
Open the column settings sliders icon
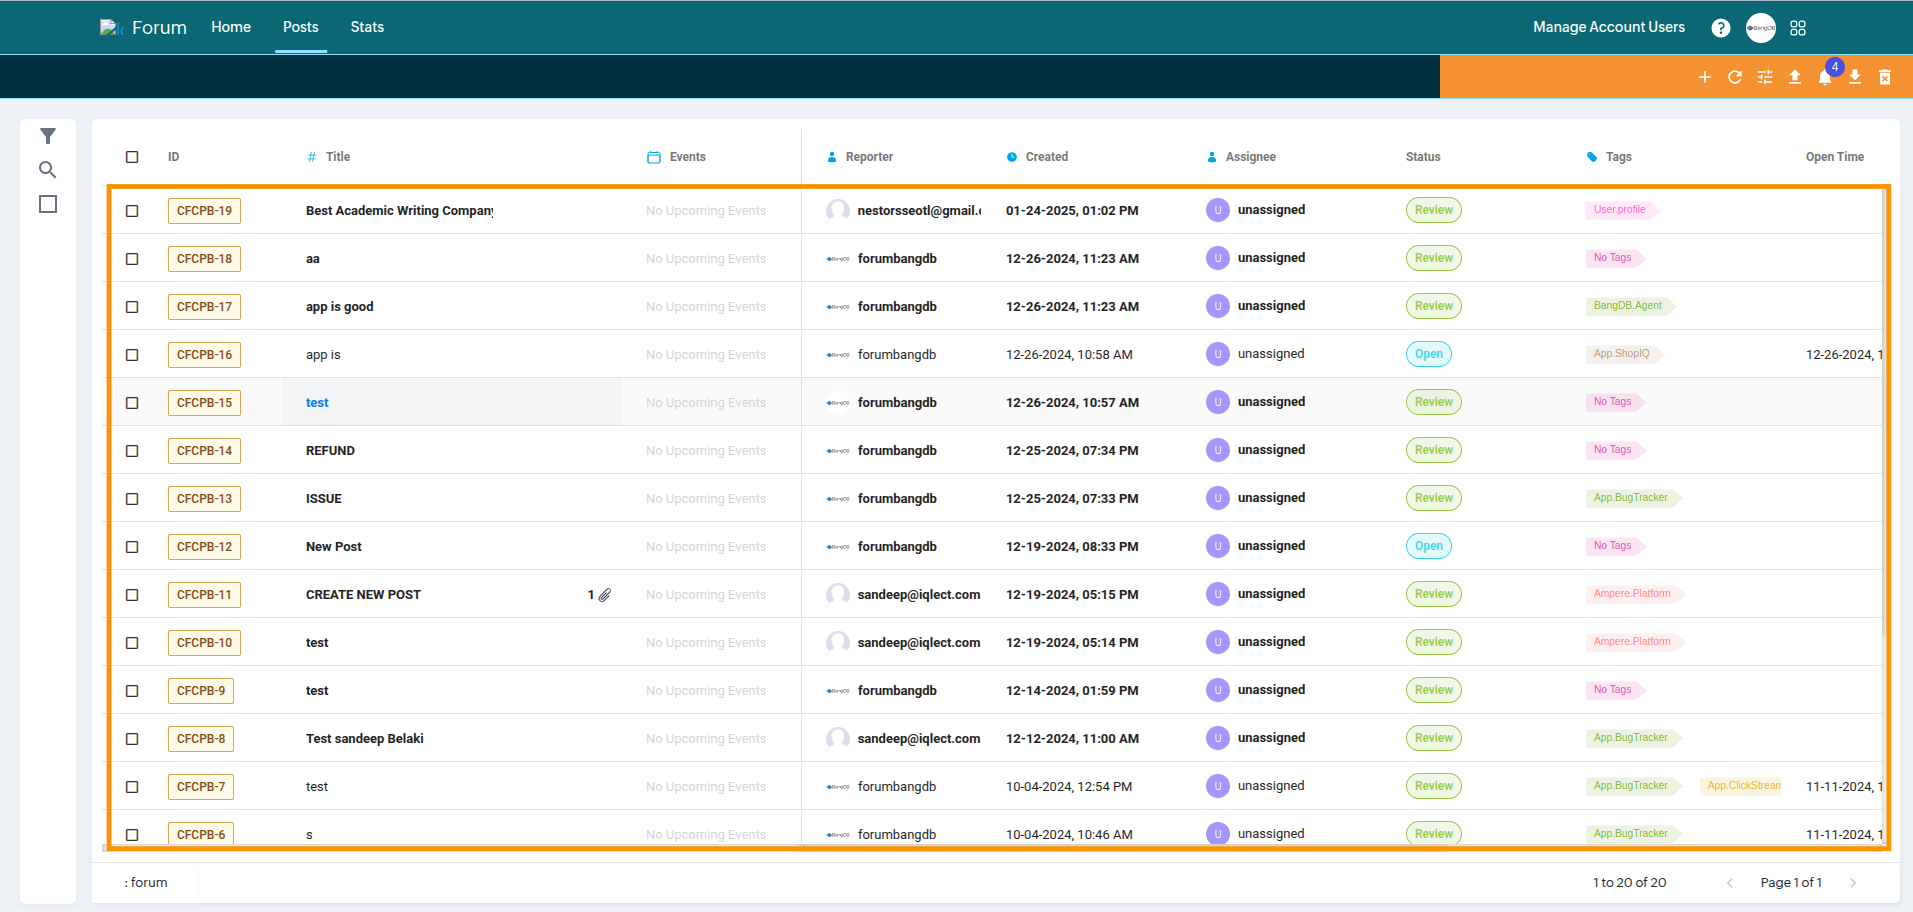(x=1765, y=77)
